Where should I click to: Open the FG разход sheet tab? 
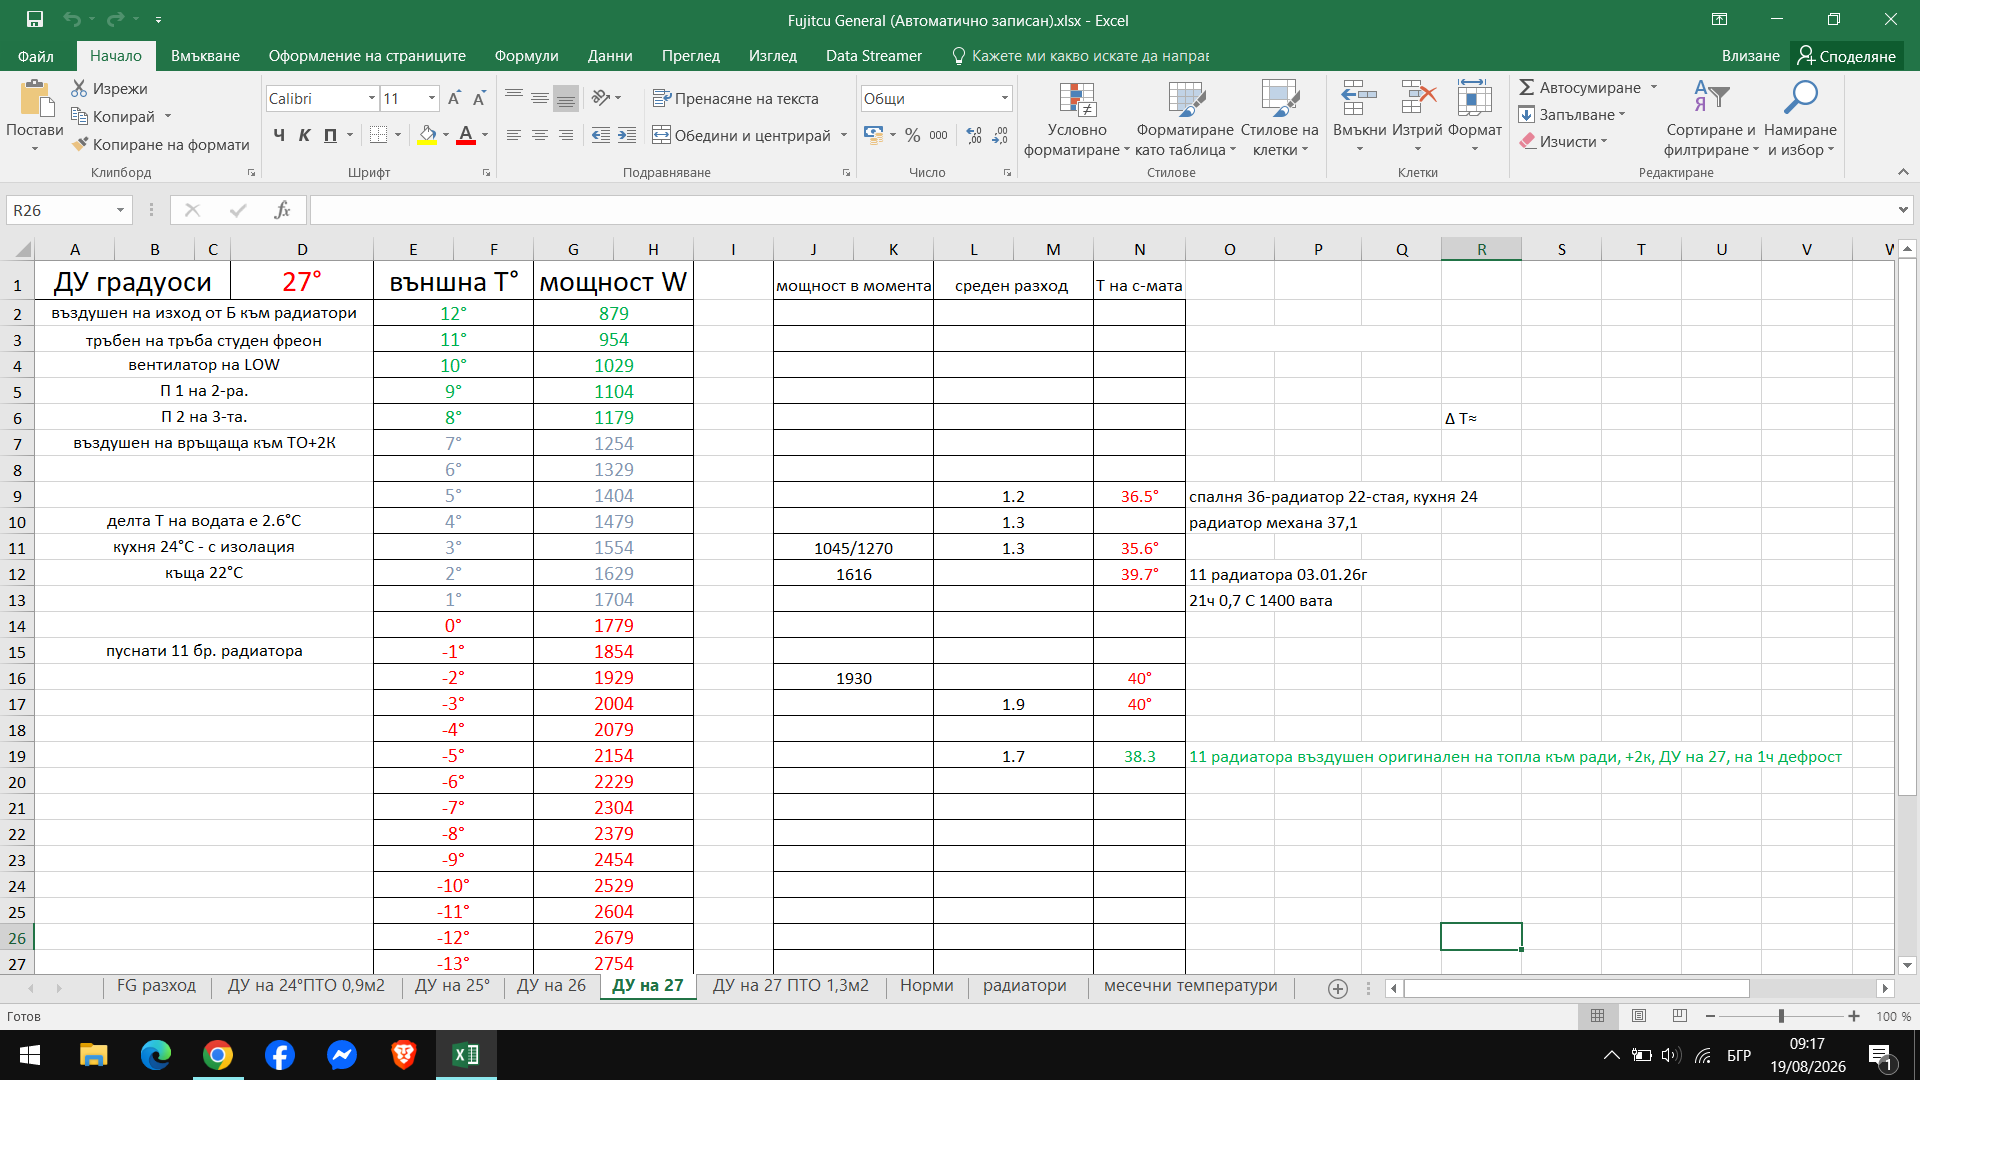[x=156, y=986]
